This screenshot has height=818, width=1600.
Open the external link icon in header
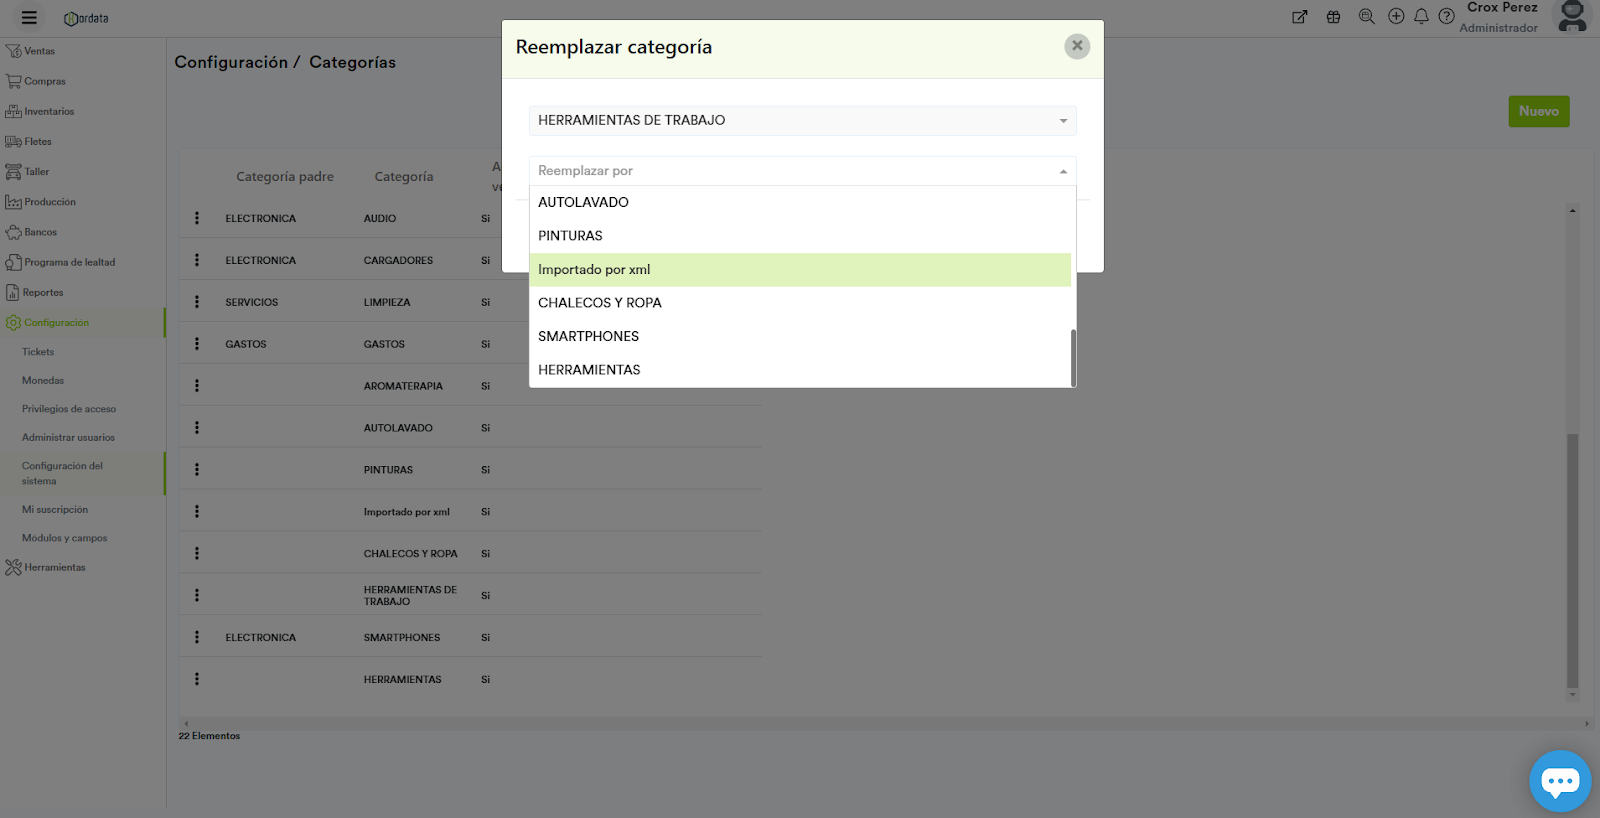click(1299, 17)
